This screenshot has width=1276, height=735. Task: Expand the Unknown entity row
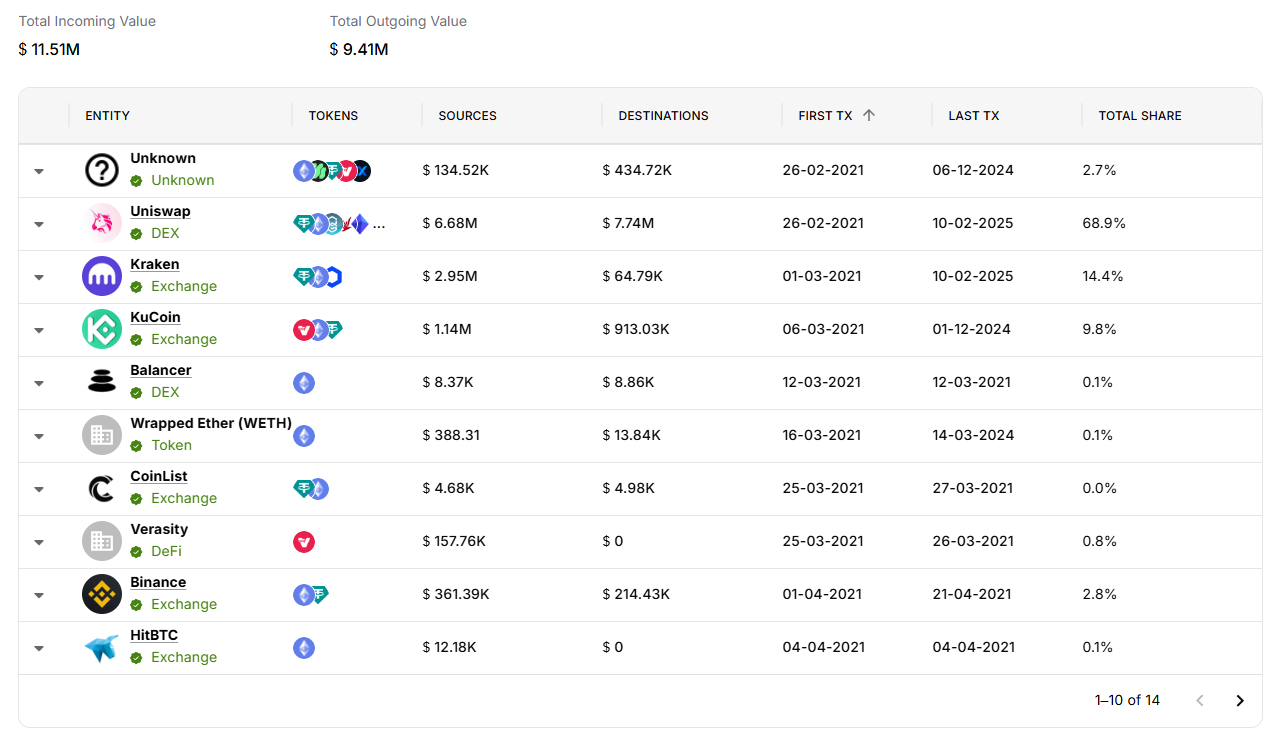click(39, 171)
